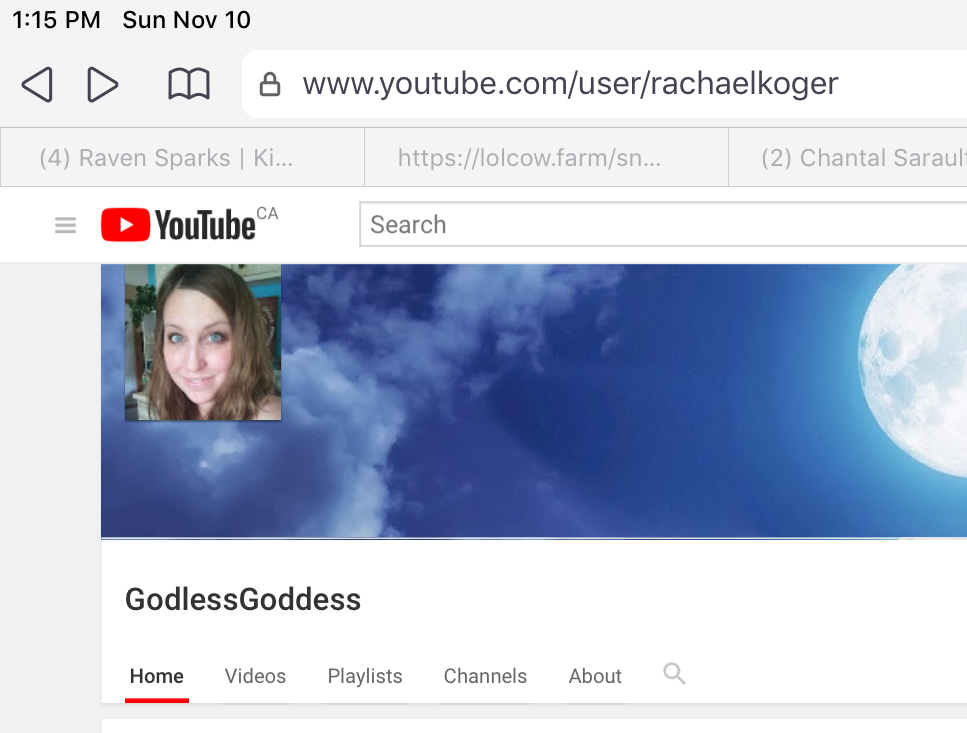Go back with the browser back arrow
967x733 pixels.
coord(37,84)
